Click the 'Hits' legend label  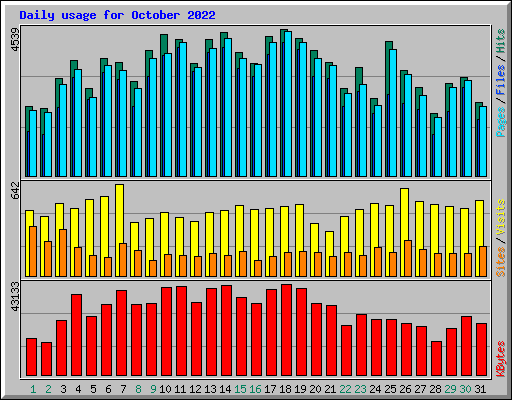tap(501, 41)
